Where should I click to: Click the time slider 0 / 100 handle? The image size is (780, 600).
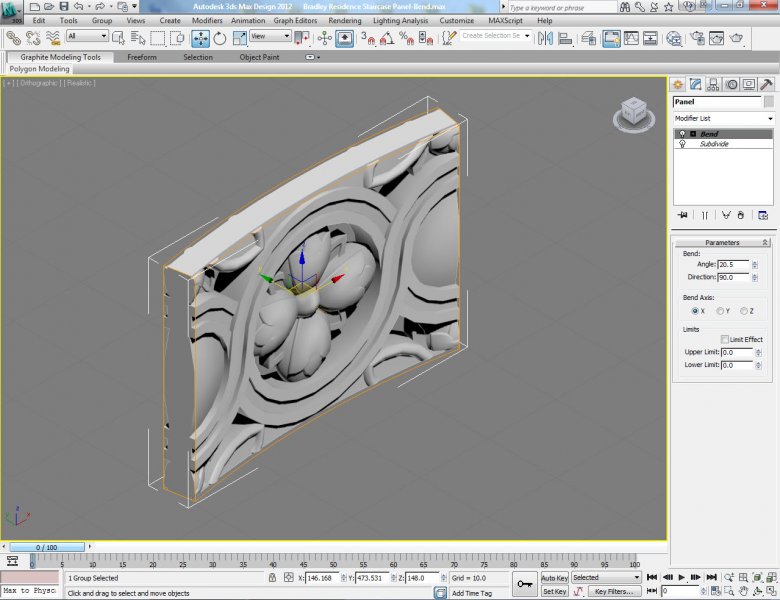click(47, 547)
